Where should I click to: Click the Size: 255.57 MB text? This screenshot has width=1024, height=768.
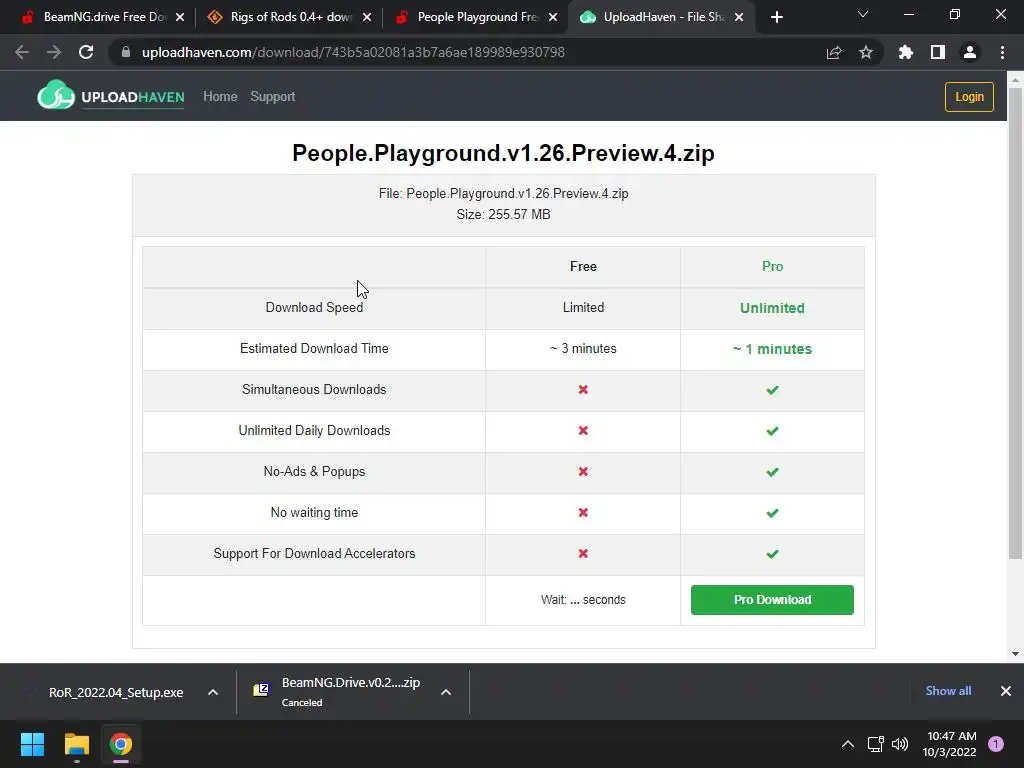pyautogui.click(x=504, y=214)
